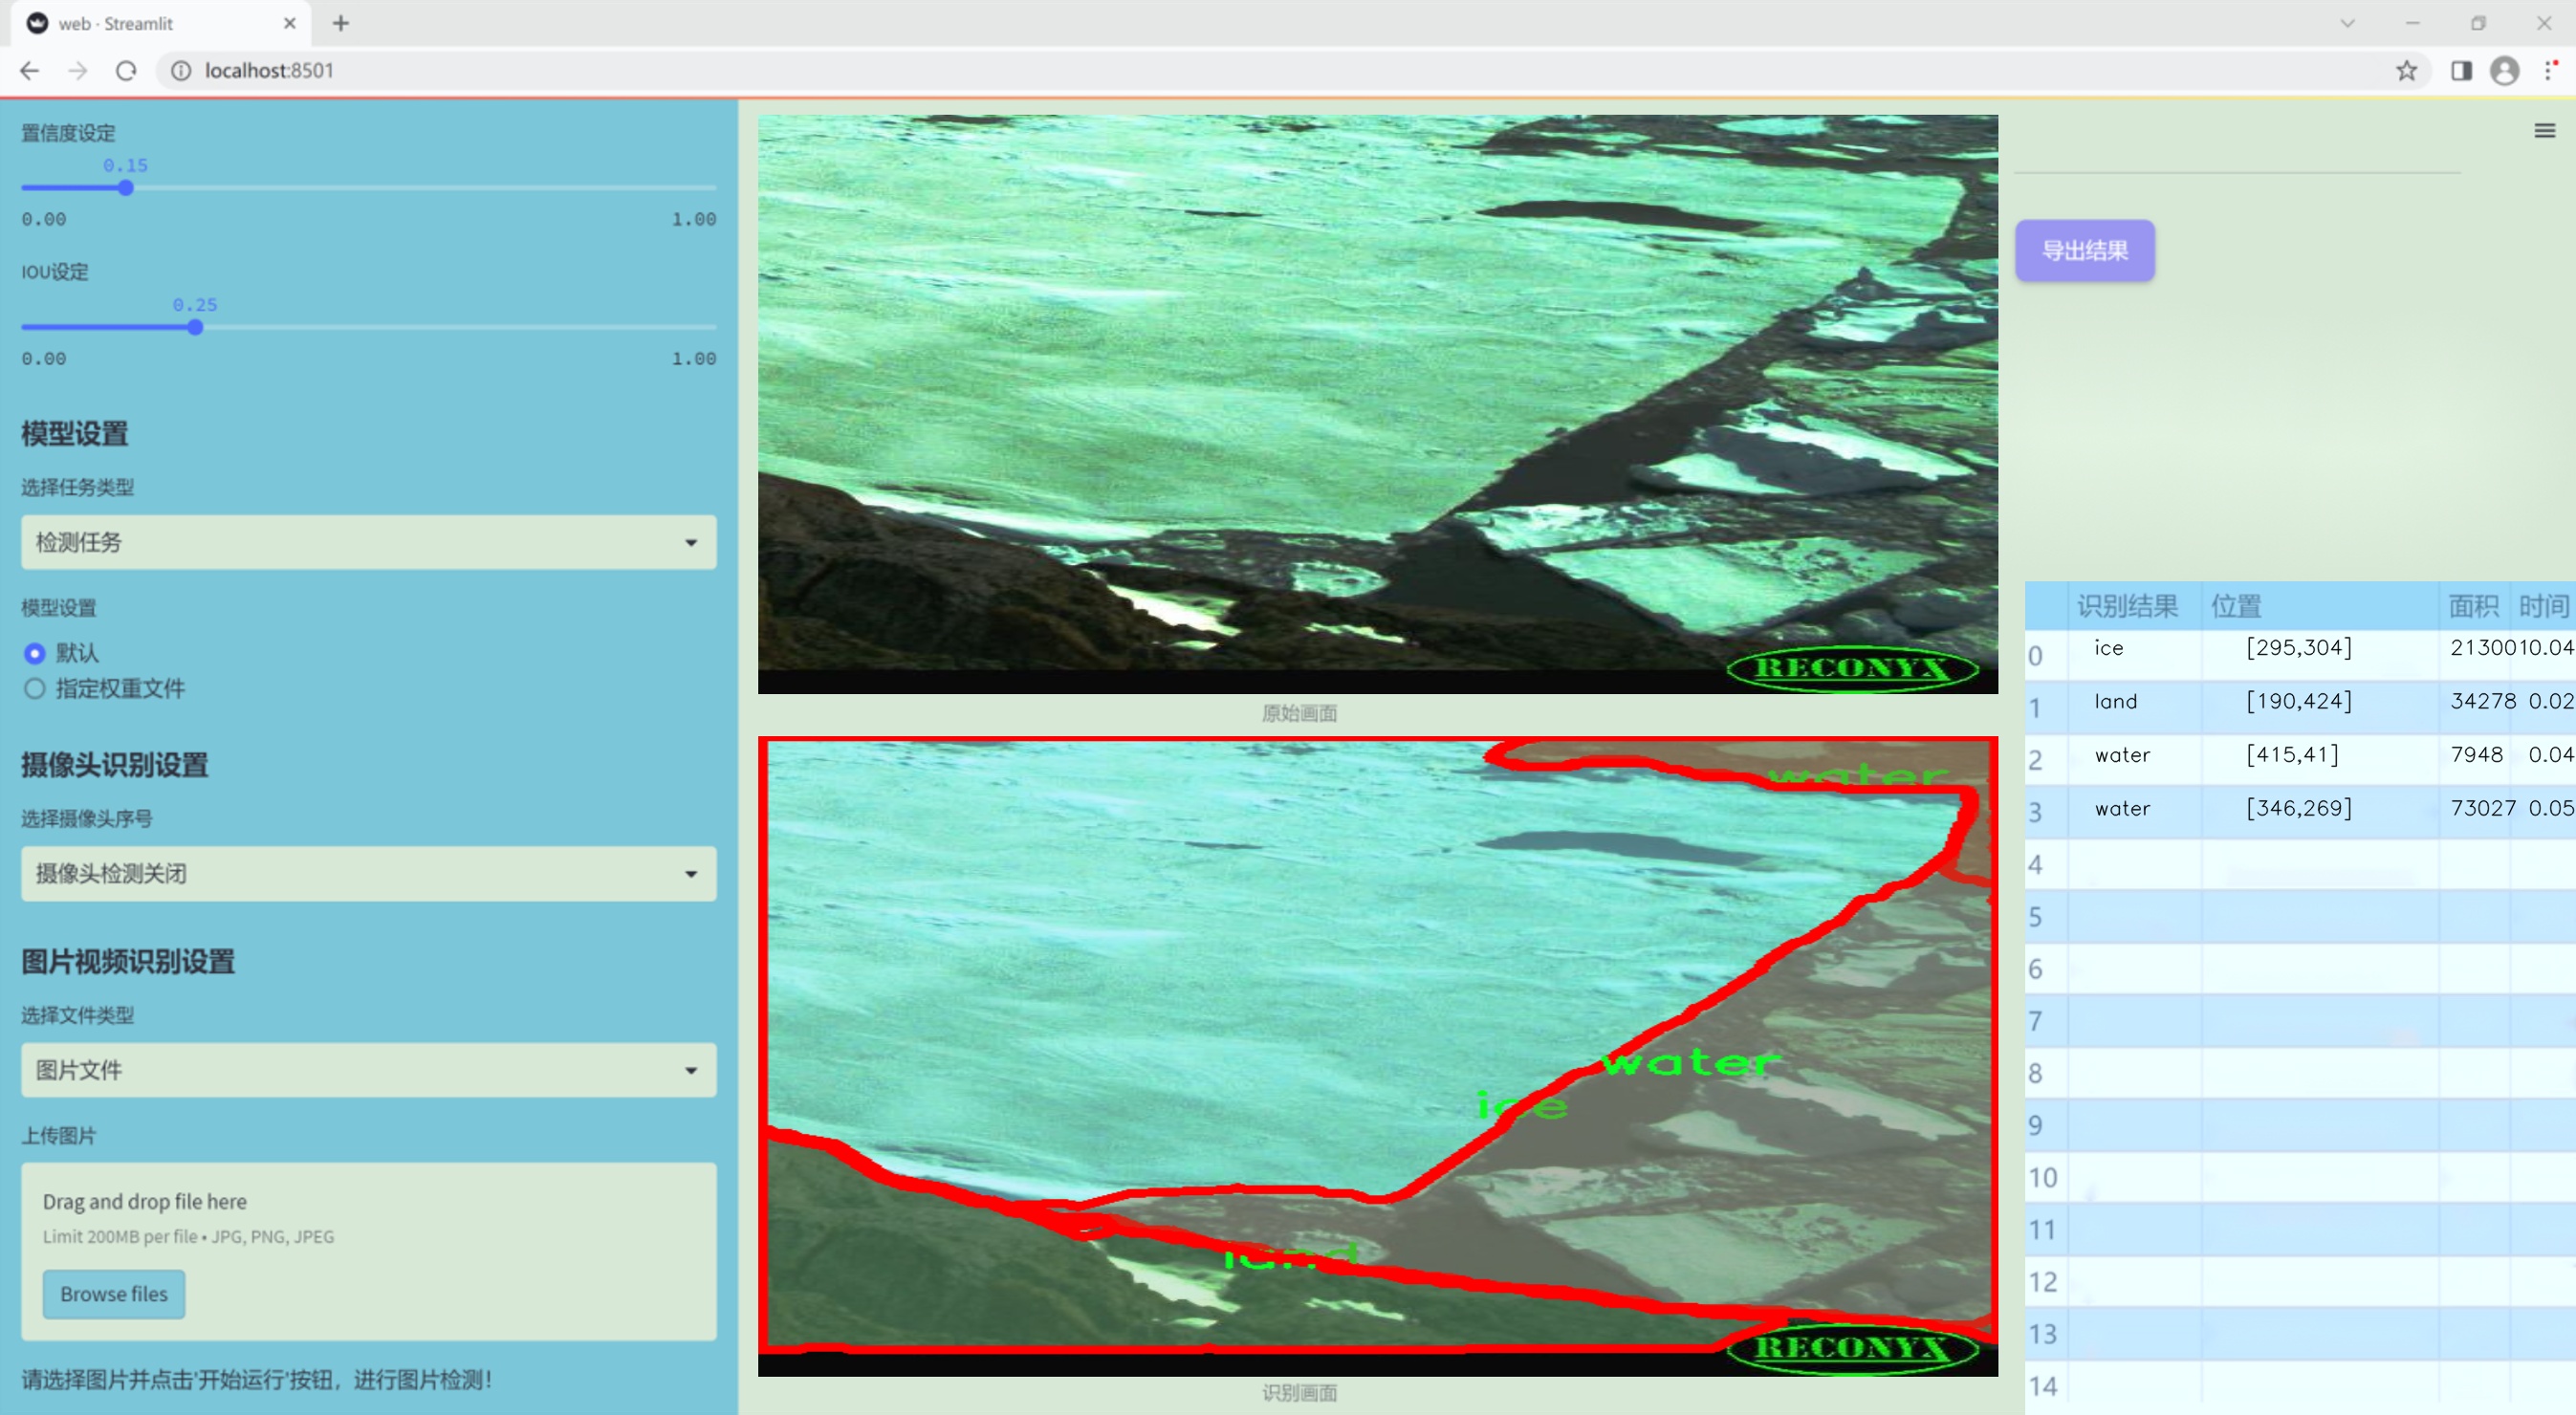Click the site information icon
Screen dimensions: 2576x1415
(x=181, y=70)
